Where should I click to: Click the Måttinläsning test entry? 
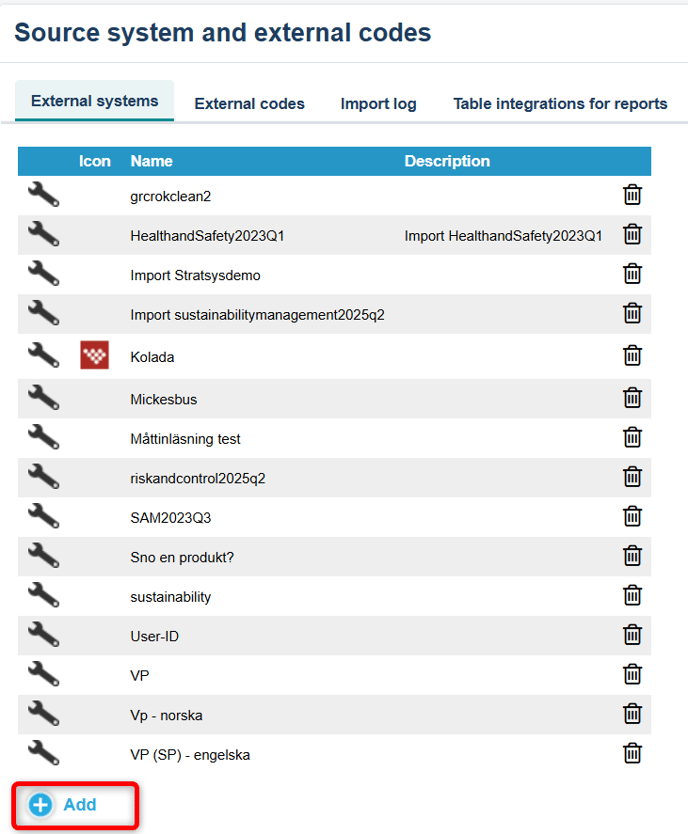[185, 438]
